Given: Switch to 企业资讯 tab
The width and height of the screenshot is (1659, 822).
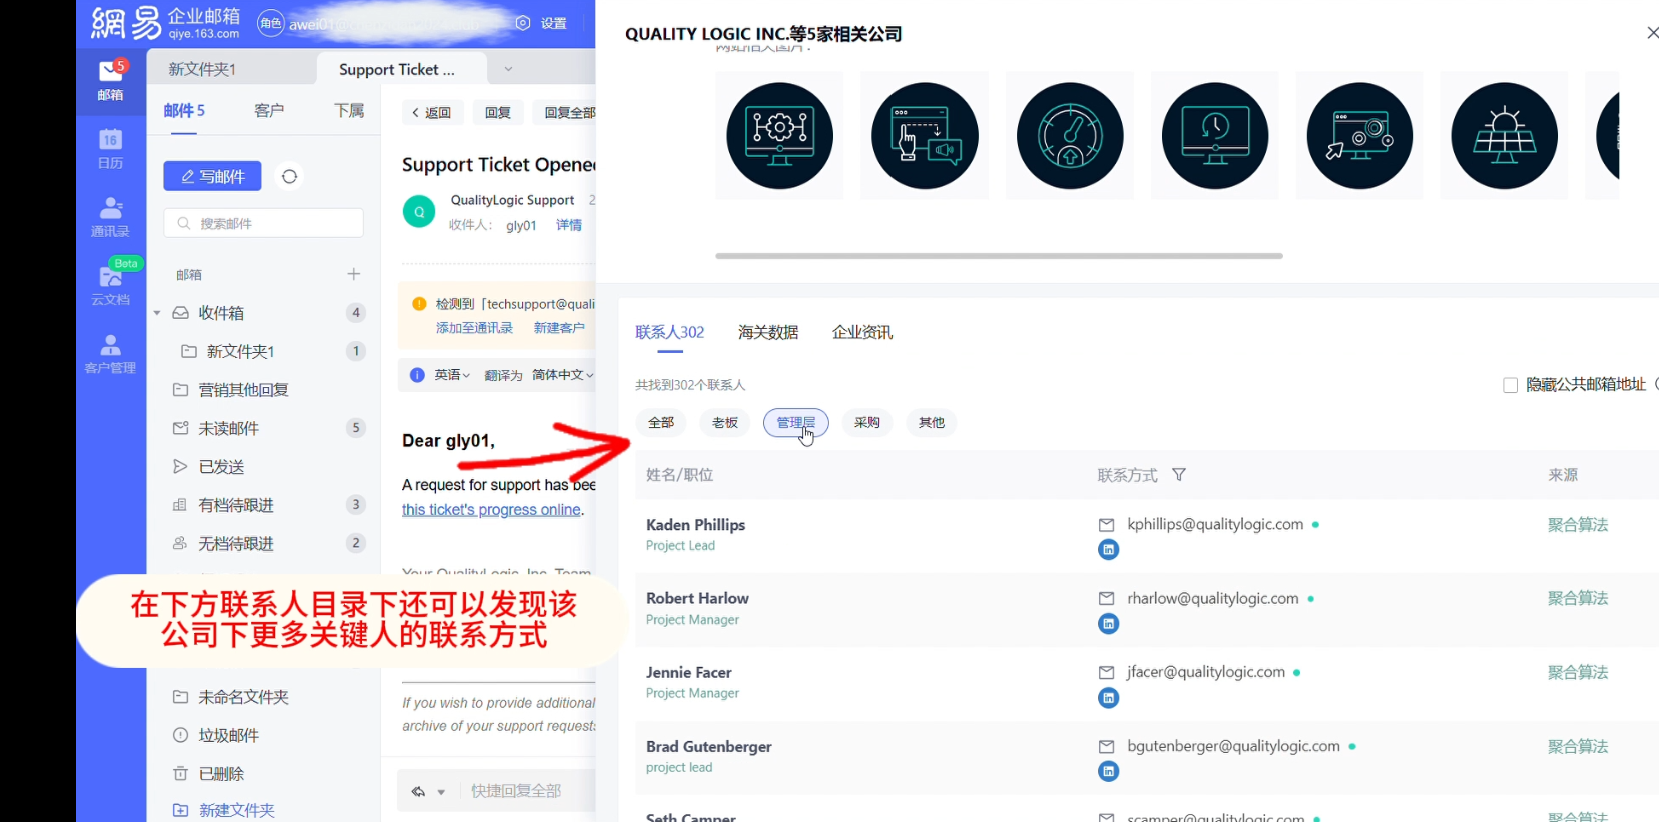Looking at the screenshot, I should [x=862, y=332].
